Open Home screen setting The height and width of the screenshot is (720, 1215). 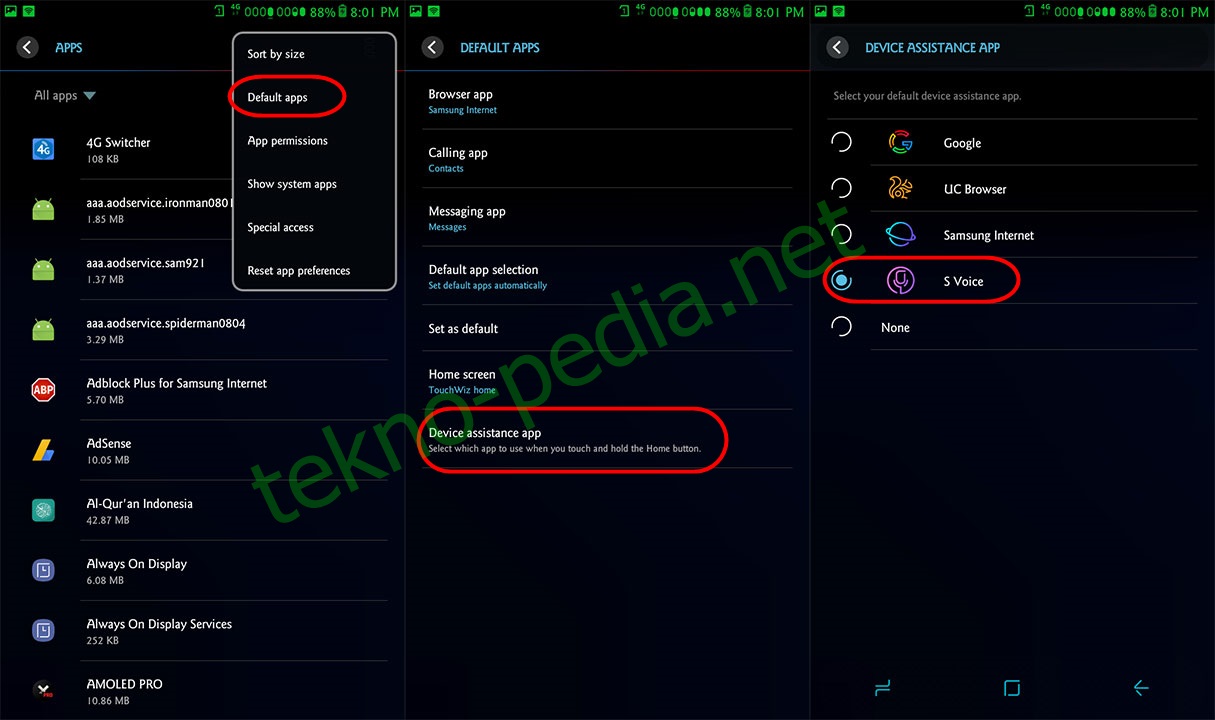(x=610, y=380)
